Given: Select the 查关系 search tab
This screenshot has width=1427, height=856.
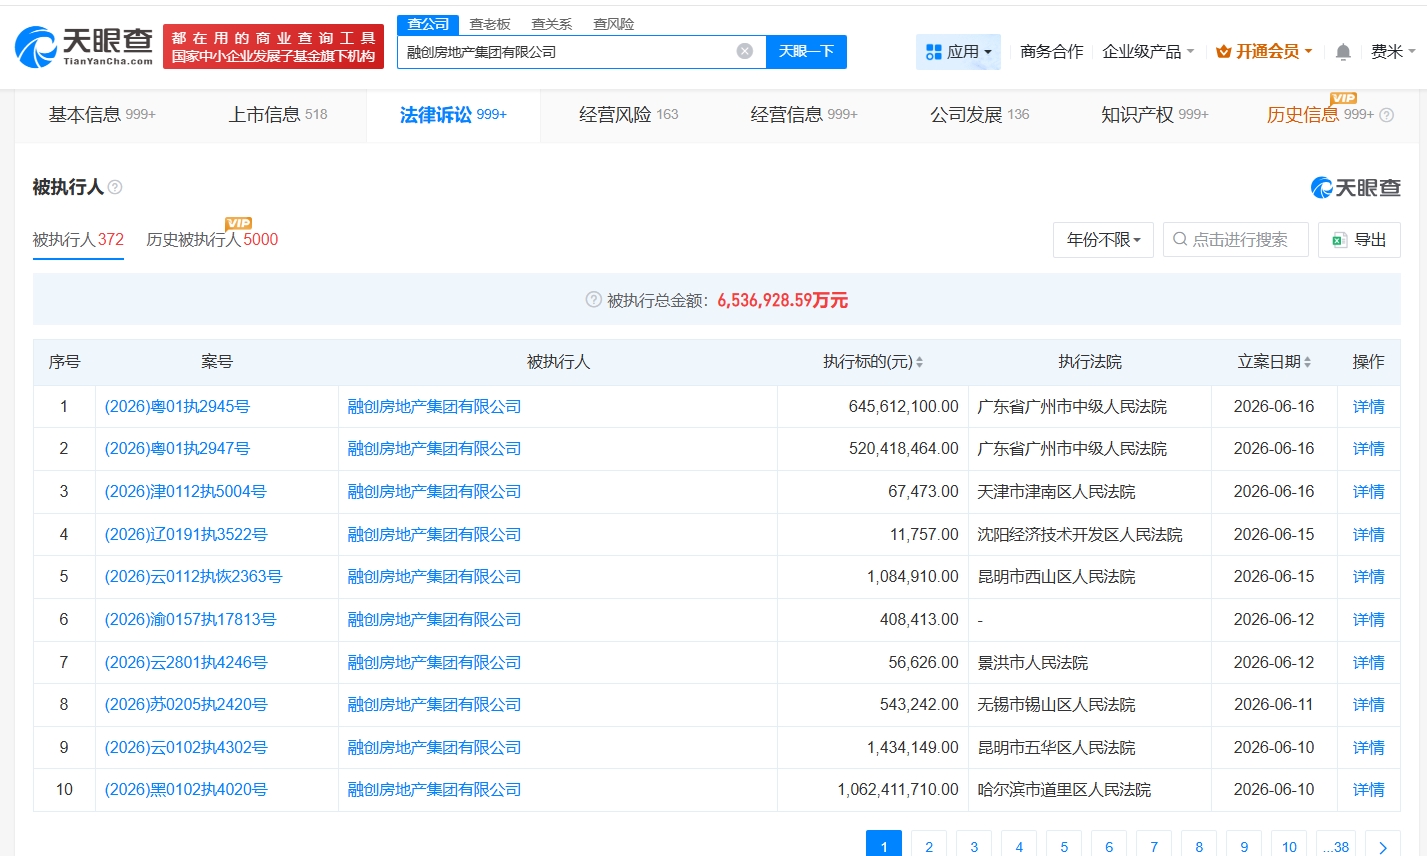Looking at the screenshot, I should pos(552,24).
